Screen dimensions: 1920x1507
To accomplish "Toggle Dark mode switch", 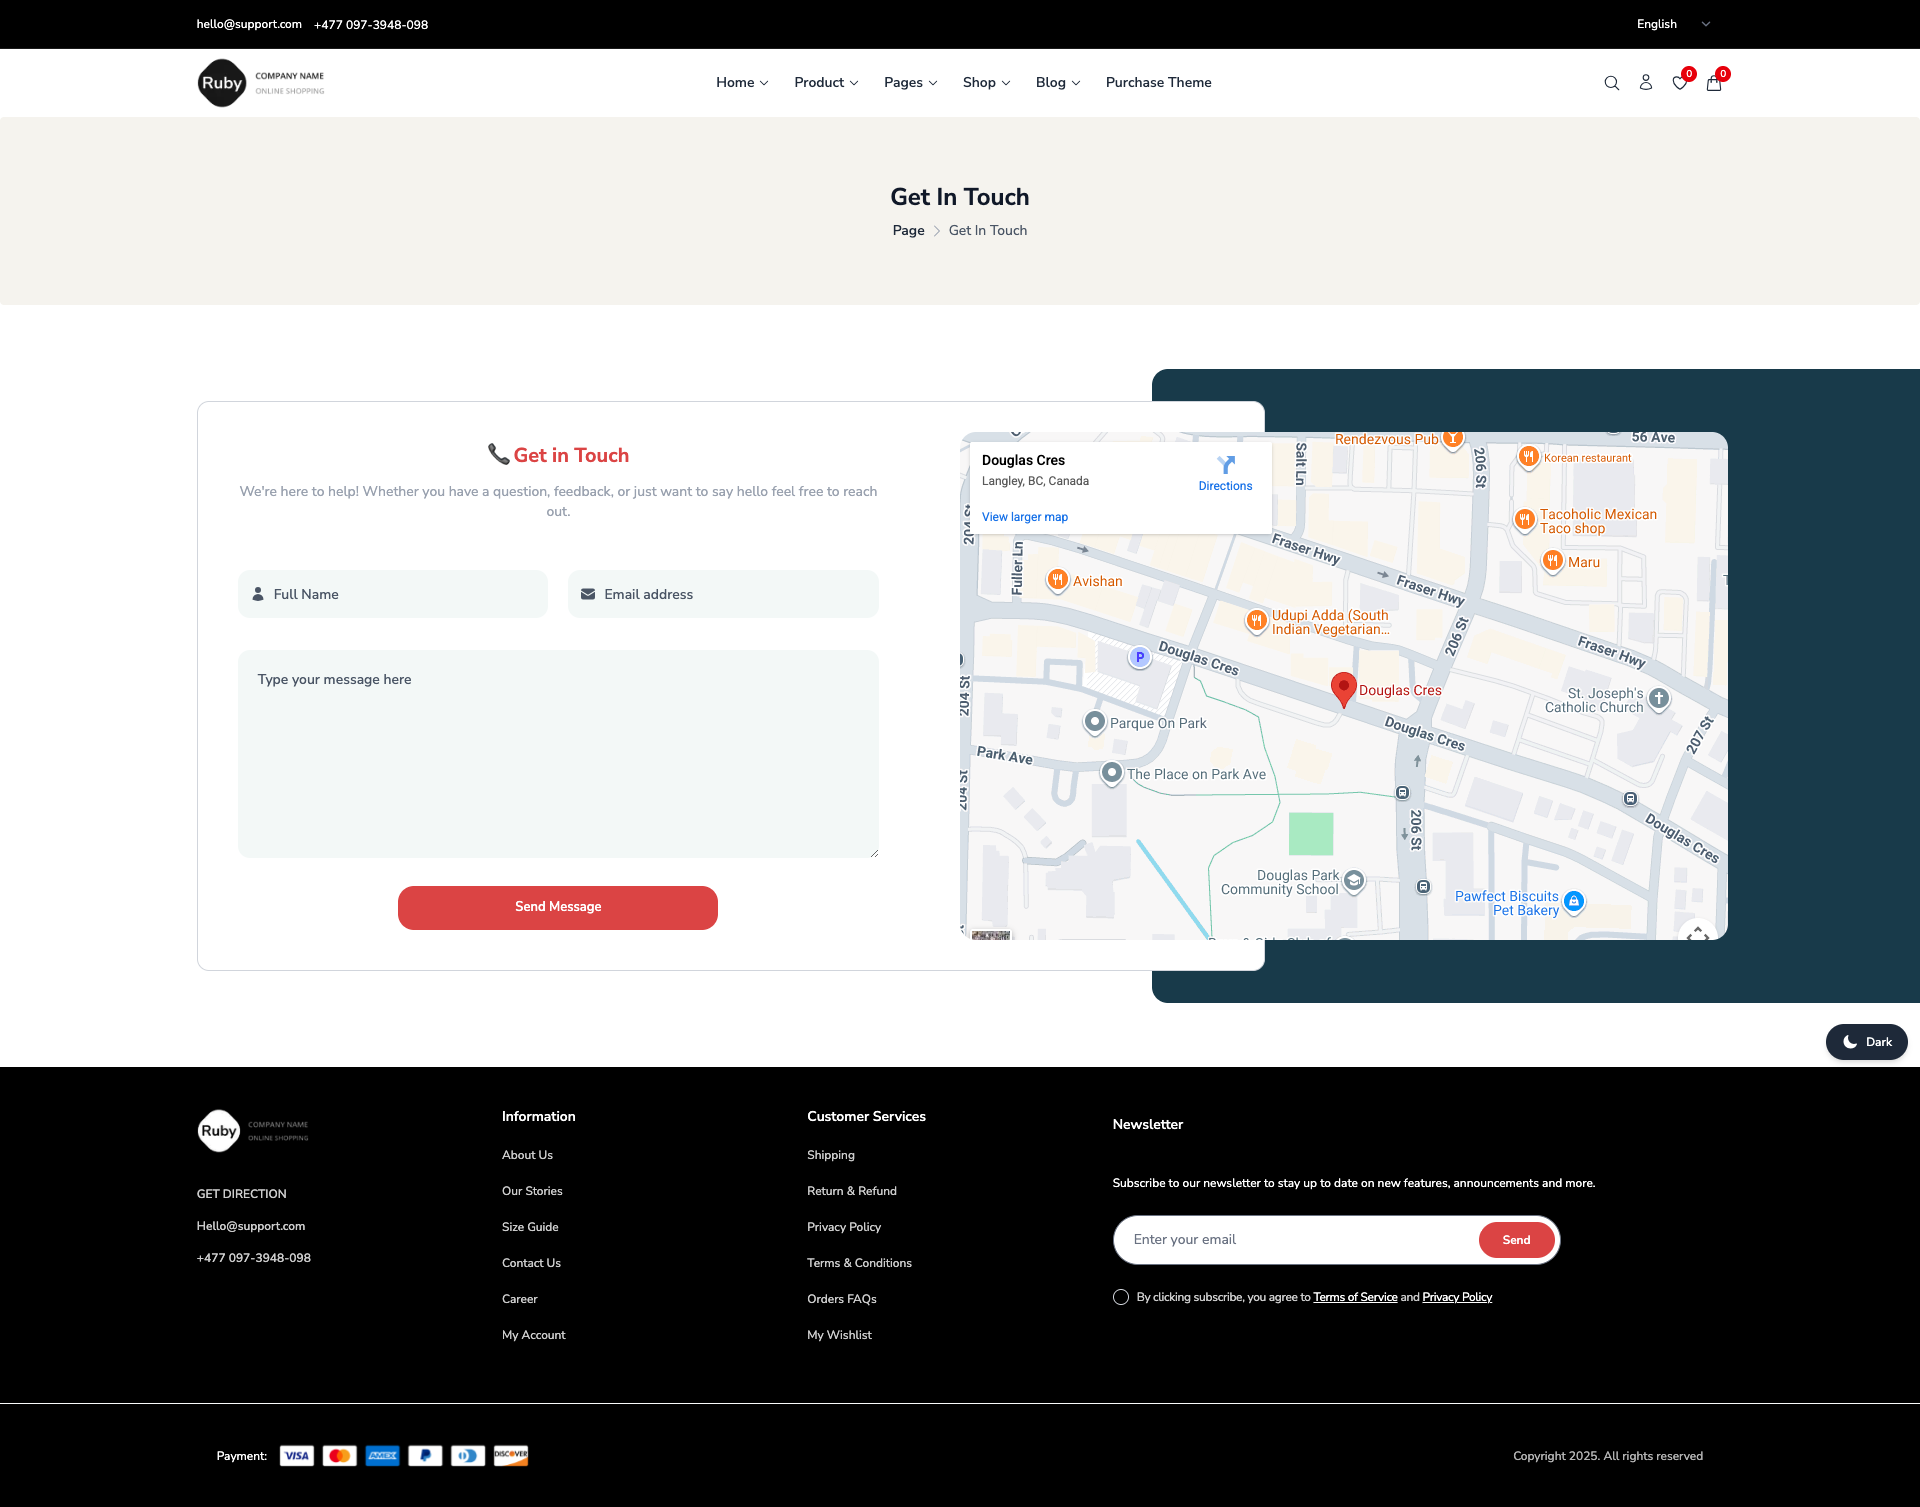I will click(1866, 1042).
